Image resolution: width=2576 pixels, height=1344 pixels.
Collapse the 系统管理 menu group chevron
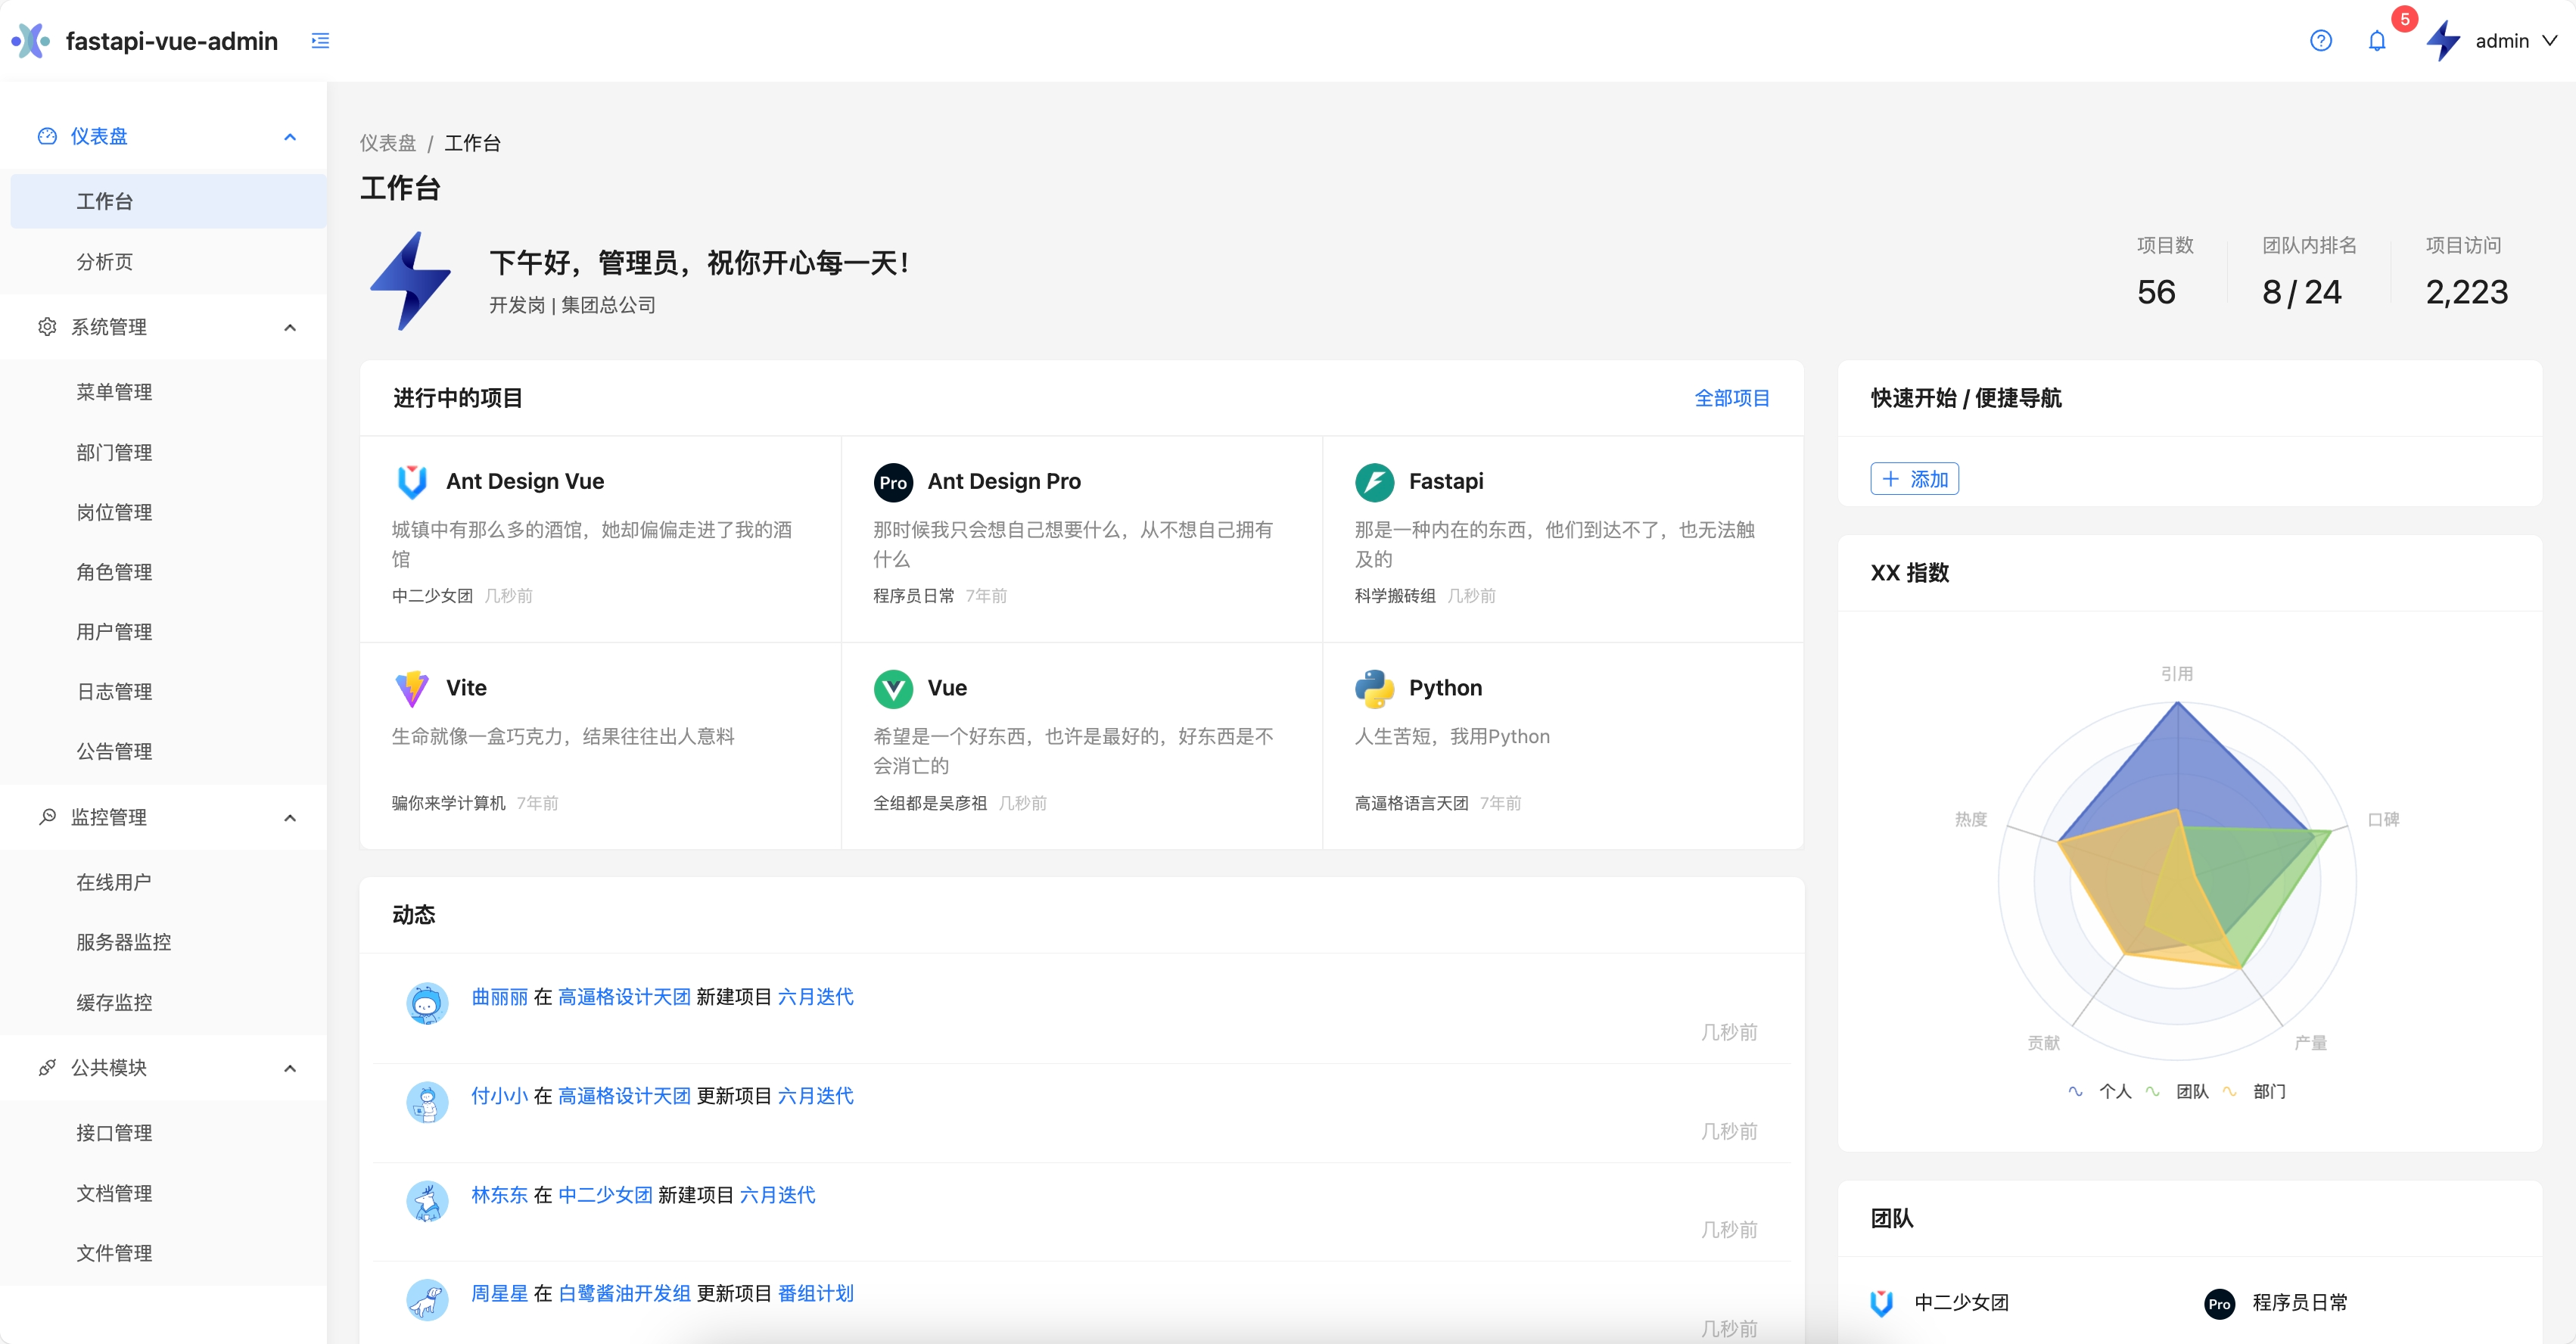point(290,328)
